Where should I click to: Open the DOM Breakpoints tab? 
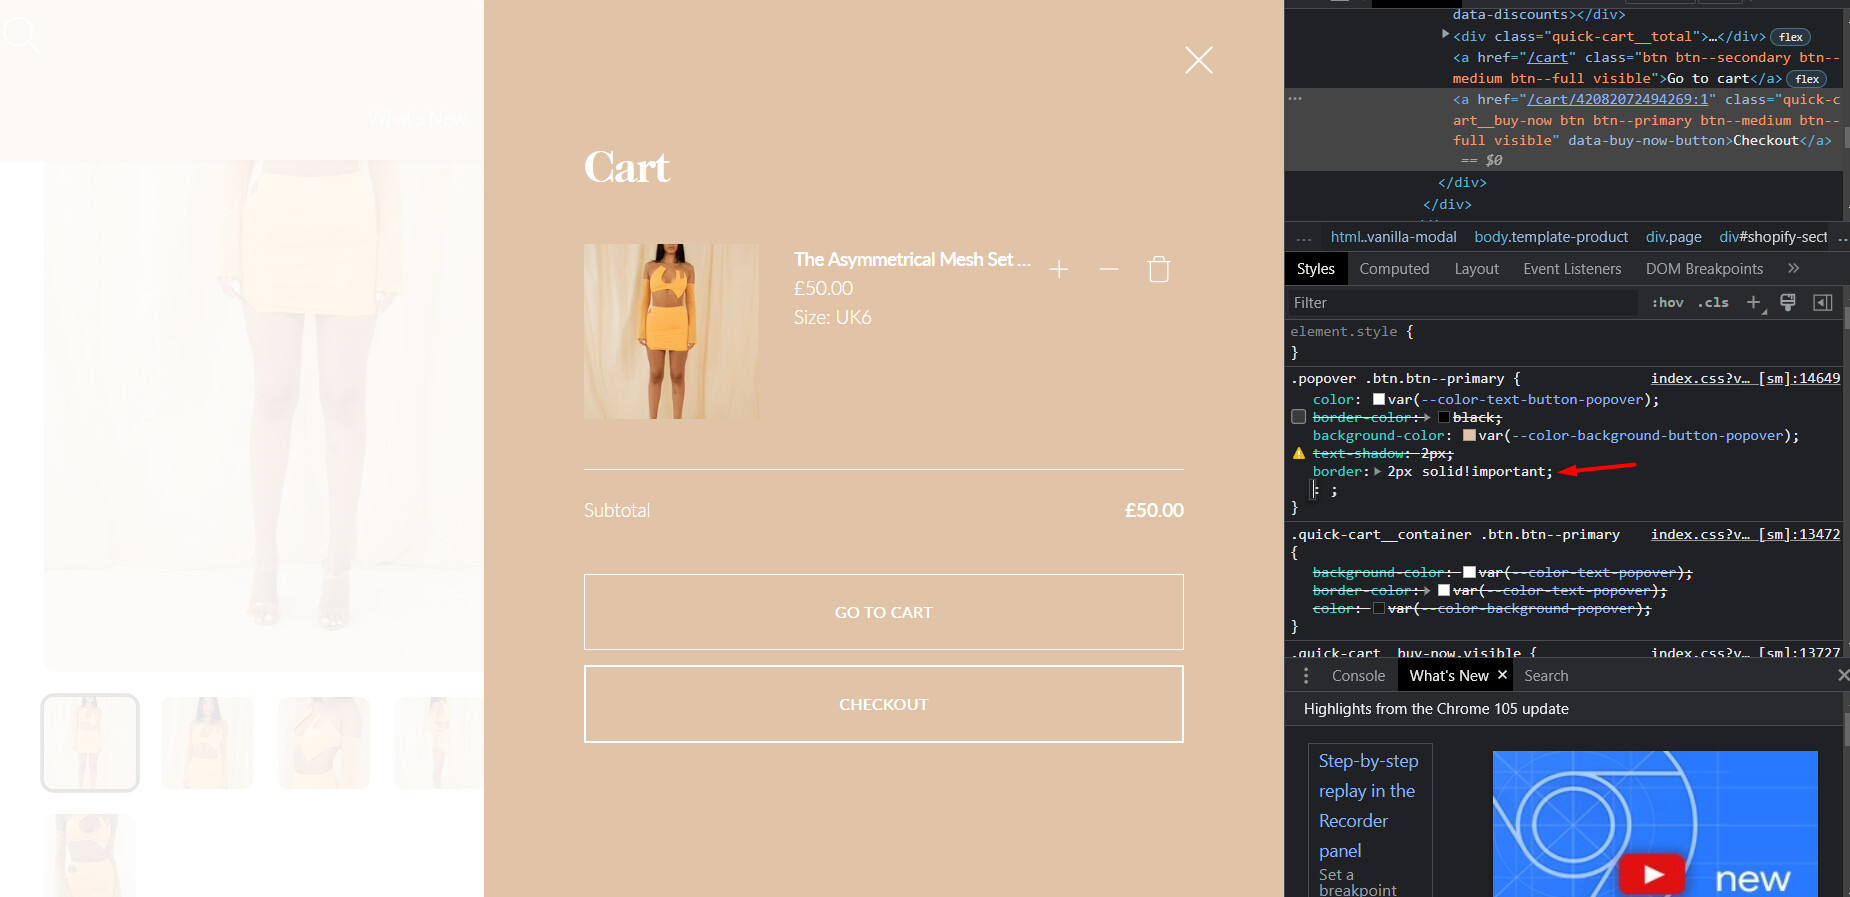click(1704, 268)
